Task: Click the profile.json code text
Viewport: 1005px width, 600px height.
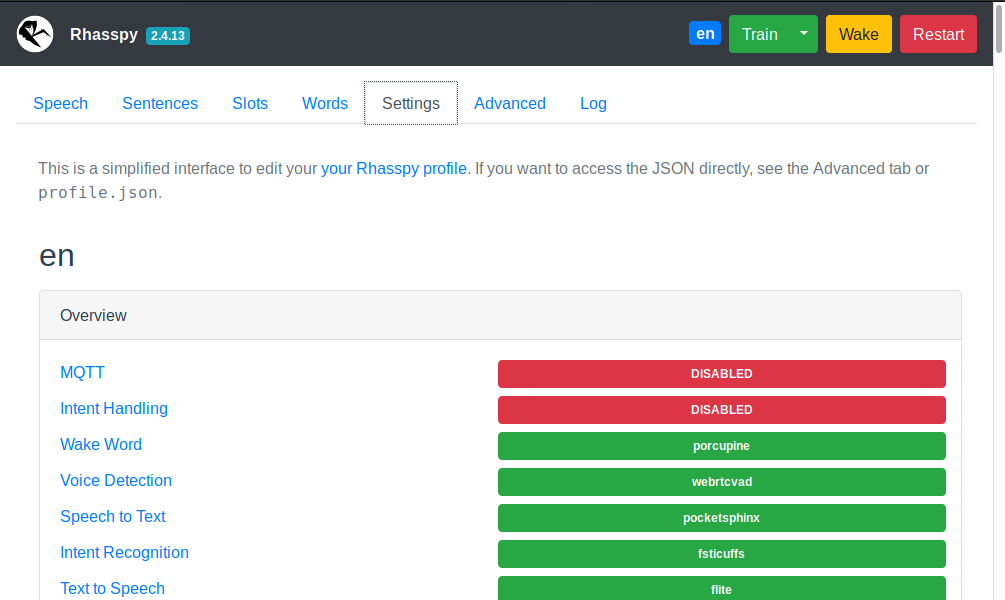Action: pos(97,192)
